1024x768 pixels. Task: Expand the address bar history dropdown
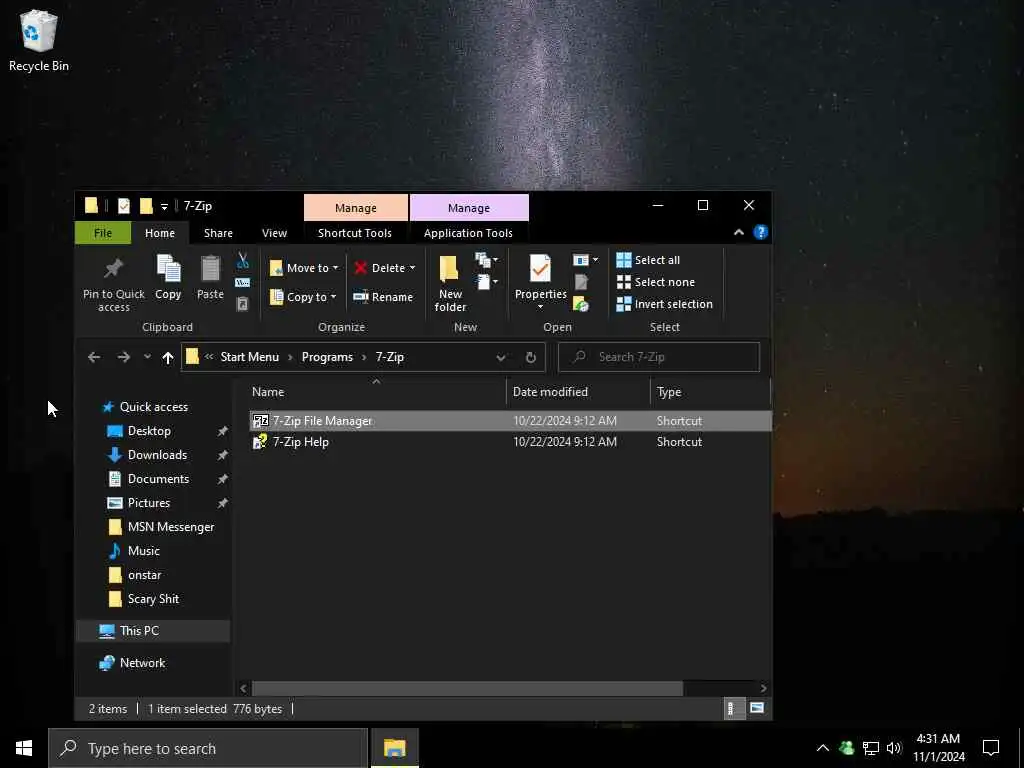501,357
